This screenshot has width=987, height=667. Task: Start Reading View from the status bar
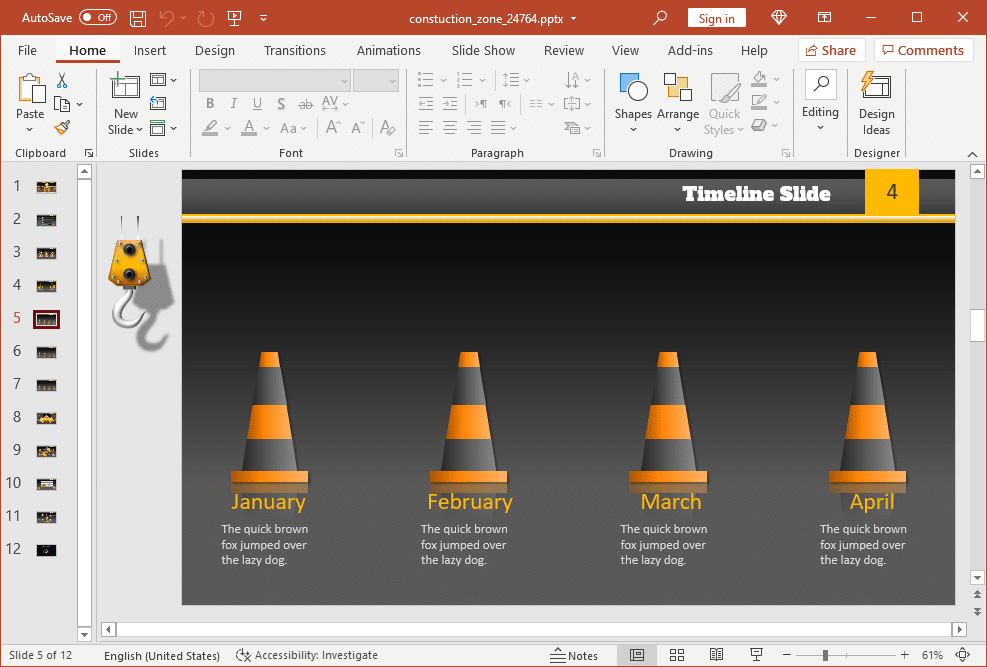coord(716,655)
